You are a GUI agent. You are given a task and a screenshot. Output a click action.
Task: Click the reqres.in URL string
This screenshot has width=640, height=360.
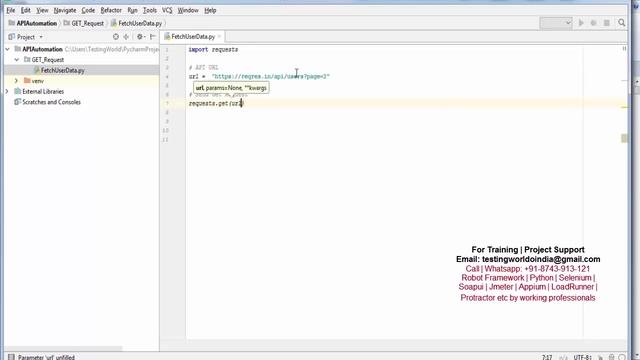[x=271, y=76]
